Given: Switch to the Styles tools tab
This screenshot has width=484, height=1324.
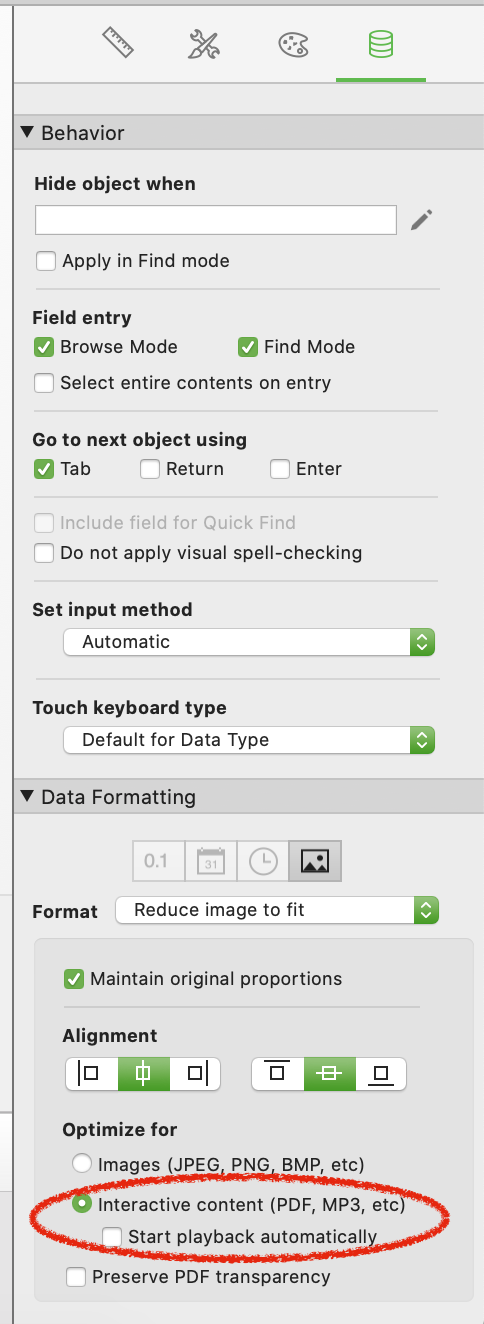Looking at the screenshot, I should point(204,44).
